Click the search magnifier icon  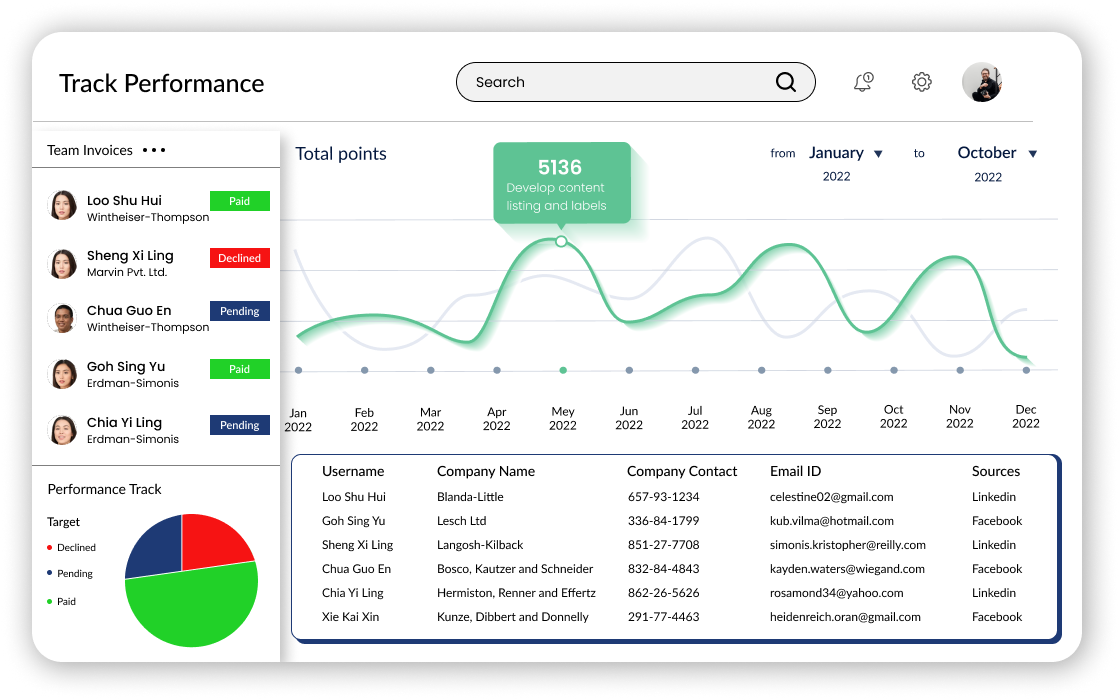(x=786, y=82)
